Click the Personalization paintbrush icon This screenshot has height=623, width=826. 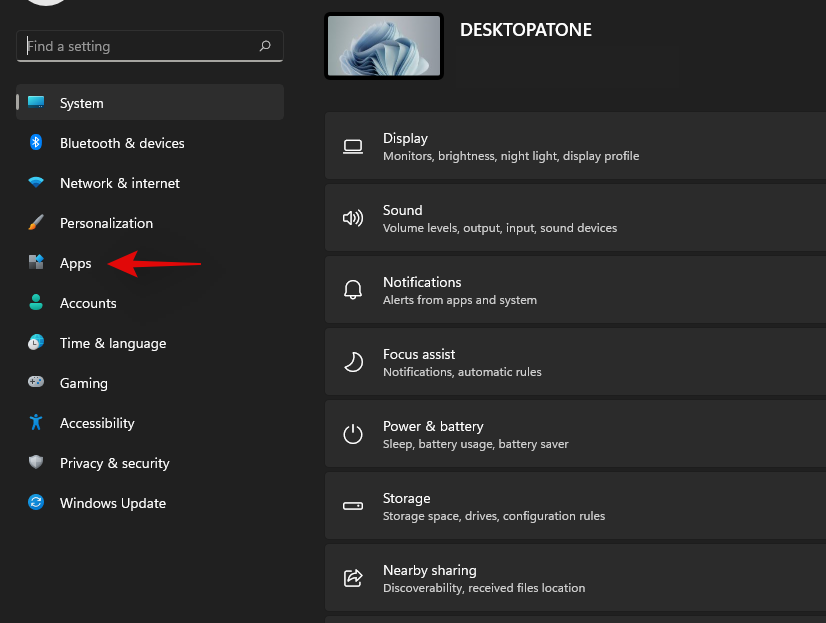[36, 223]
